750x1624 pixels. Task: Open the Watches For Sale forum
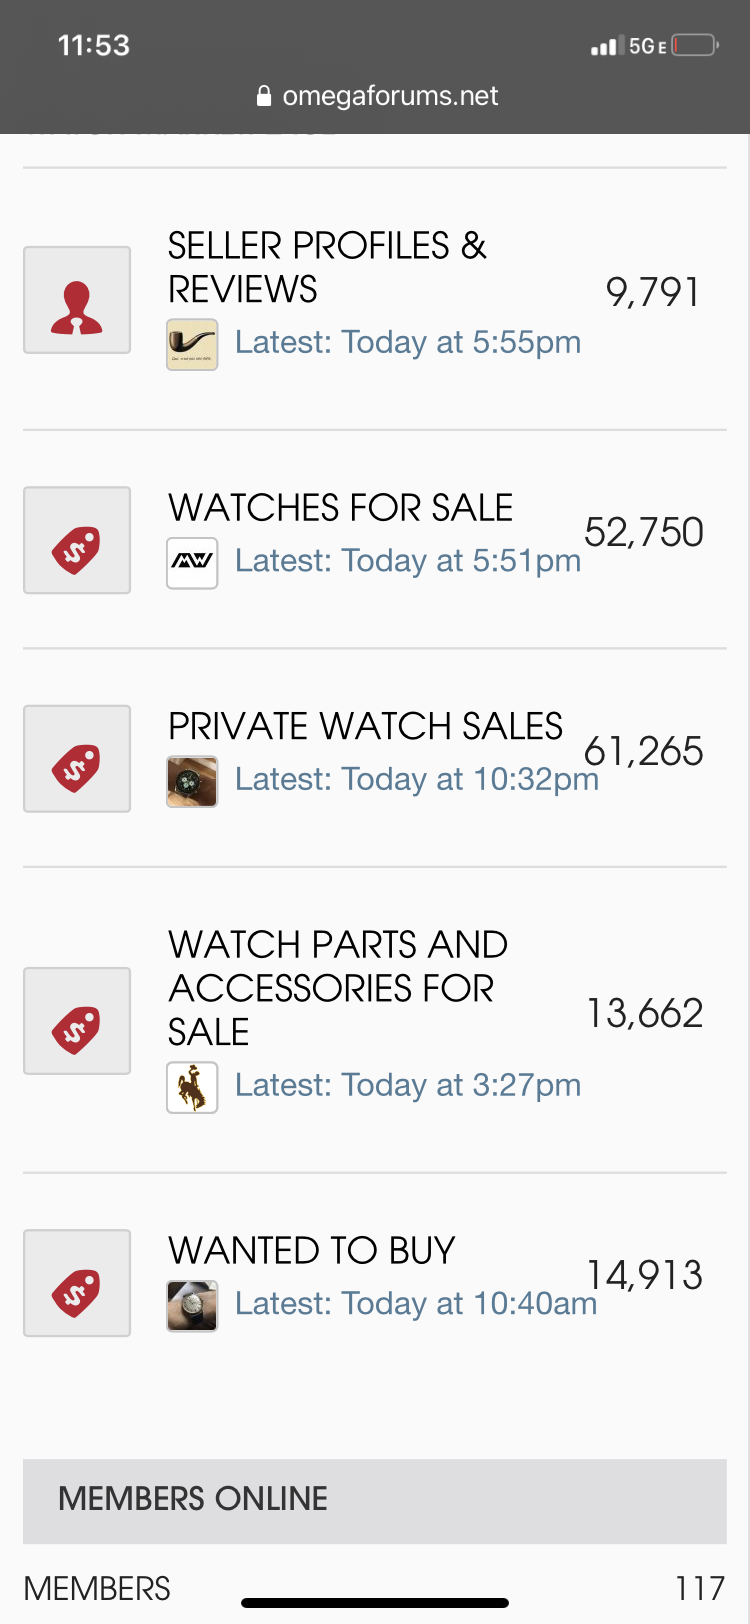340,508
